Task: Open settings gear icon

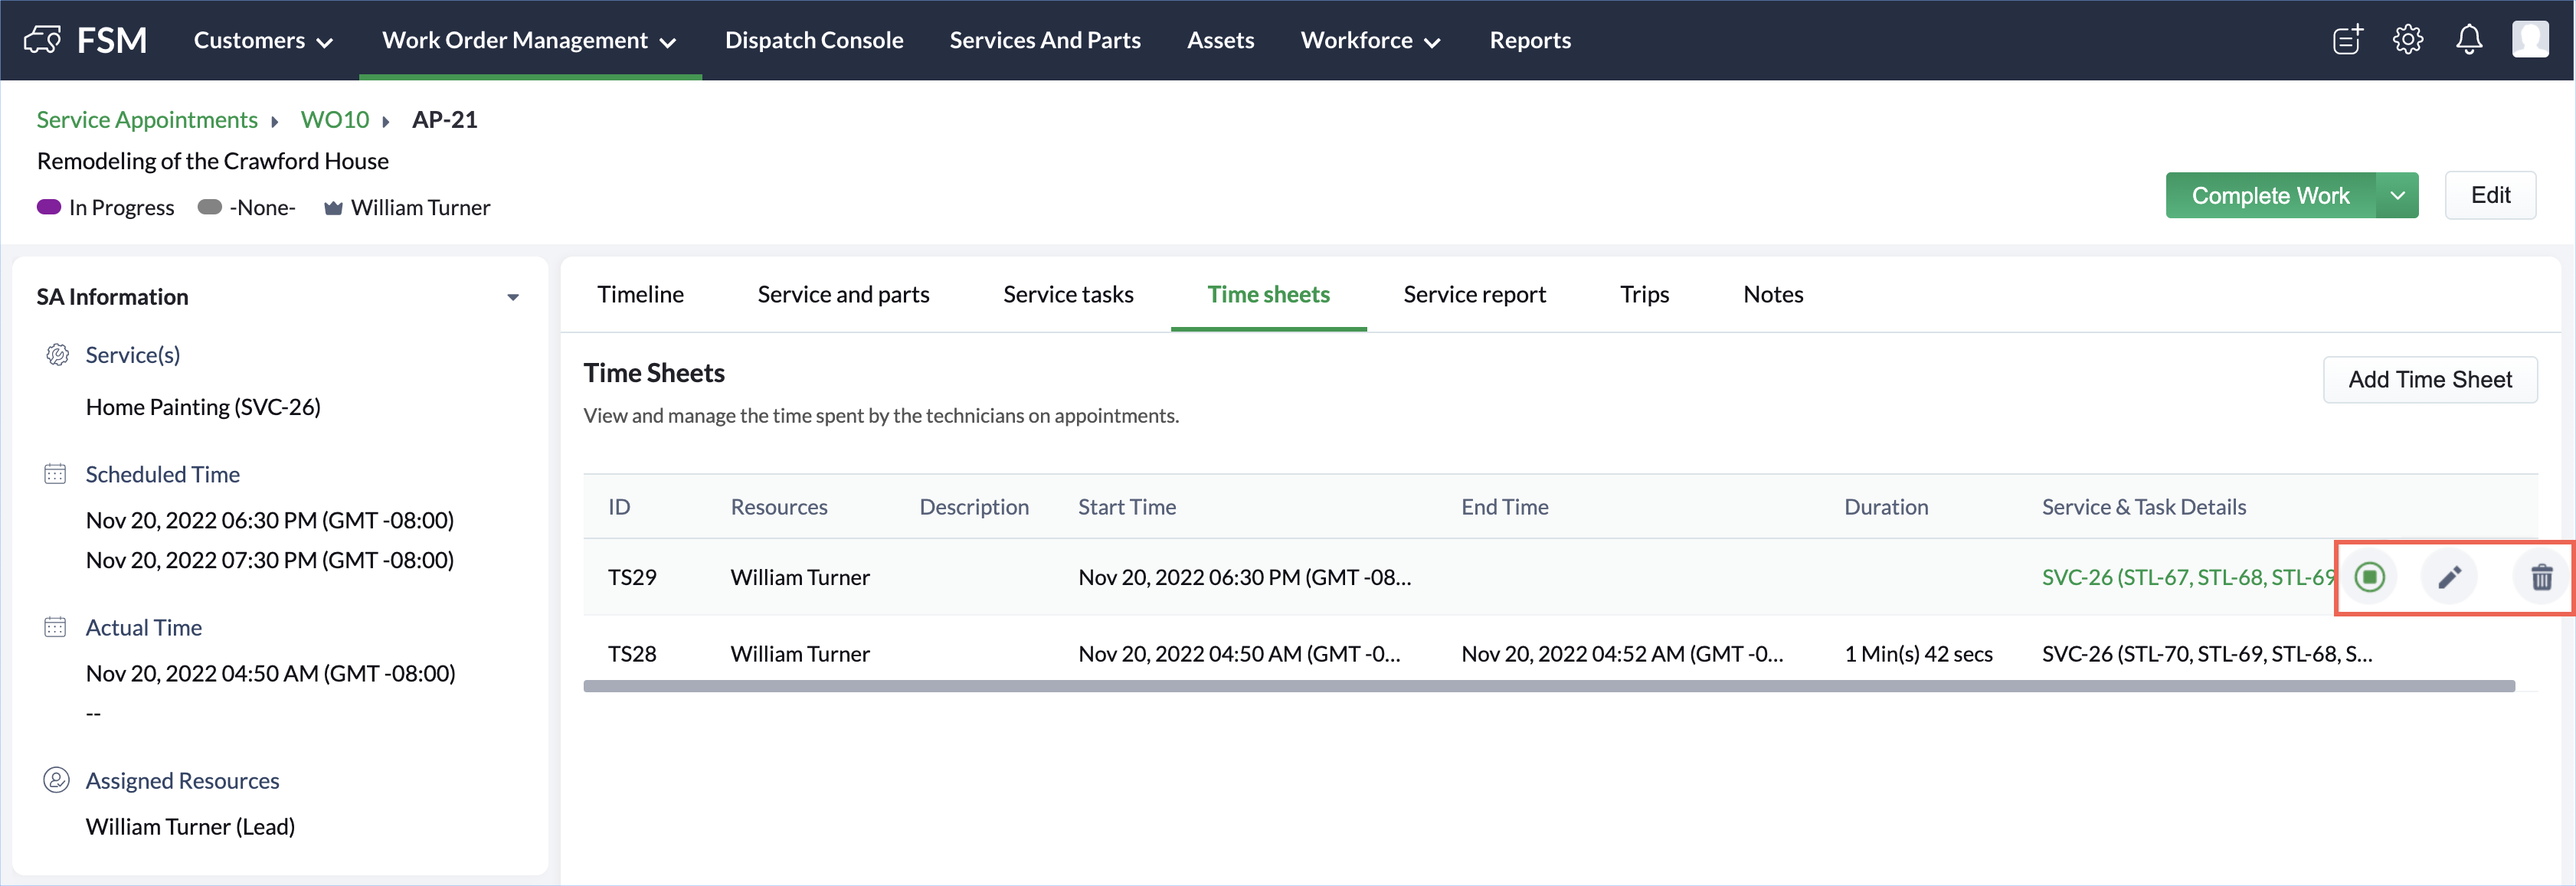Action: coord(2407,40)
